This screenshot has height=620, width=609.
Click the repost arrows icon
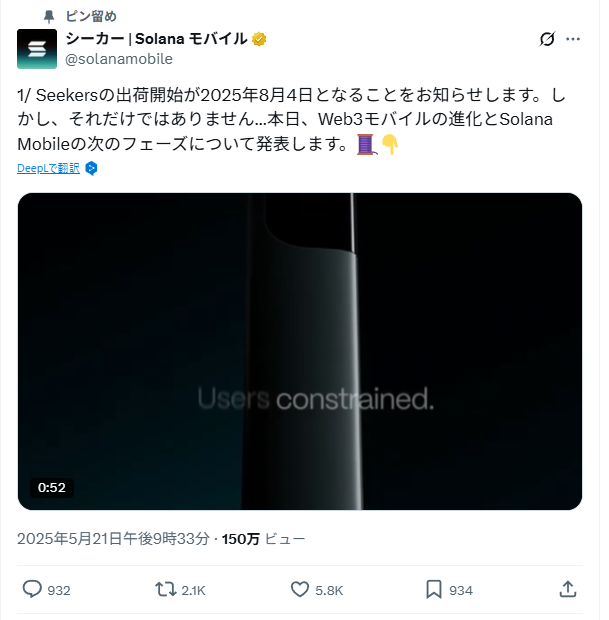click(x=165, y=589)
